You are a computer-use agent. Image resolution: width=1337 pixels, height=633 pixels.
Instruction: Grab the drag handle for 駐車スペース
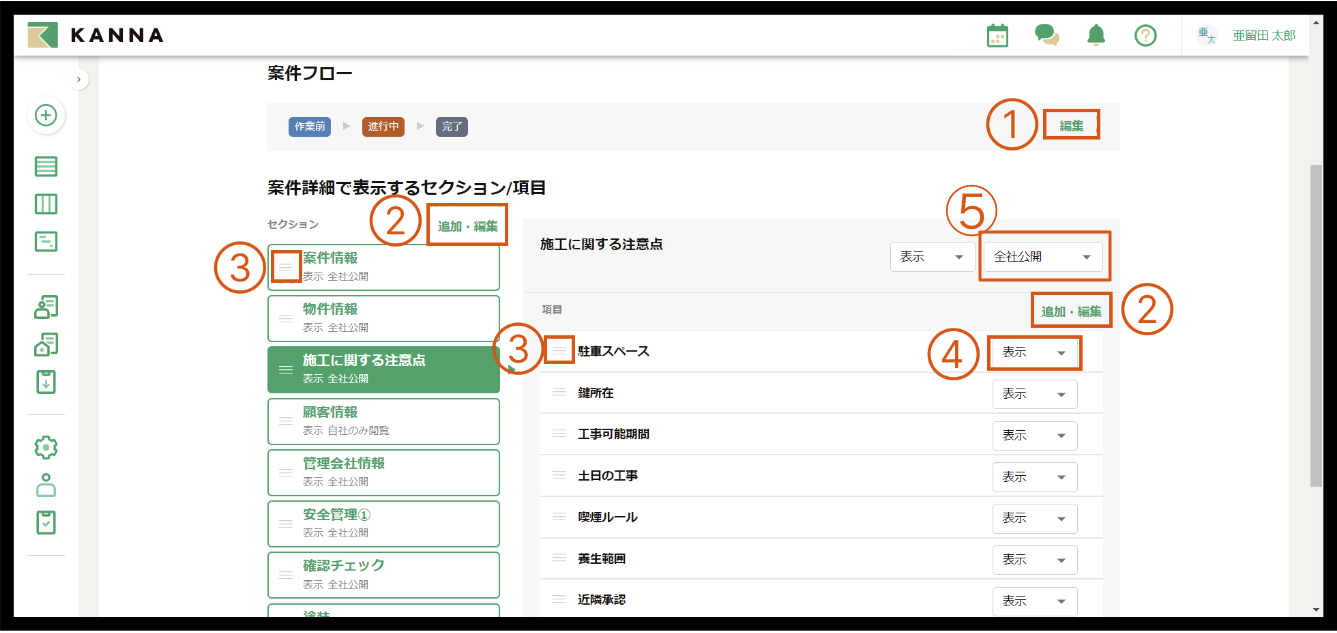pos(559,351)
